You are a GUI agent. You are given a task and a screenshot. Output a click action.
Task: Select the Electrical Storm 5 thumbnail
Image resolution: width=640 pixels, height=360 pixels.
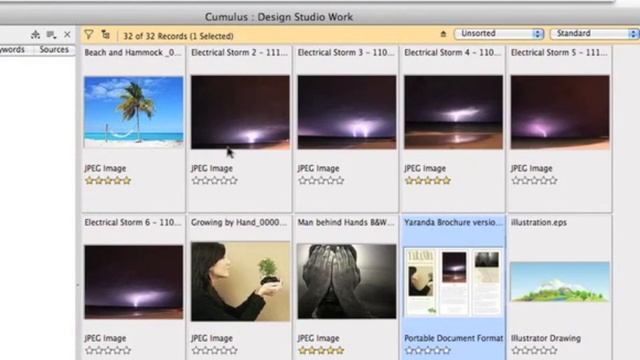(560, 112)
